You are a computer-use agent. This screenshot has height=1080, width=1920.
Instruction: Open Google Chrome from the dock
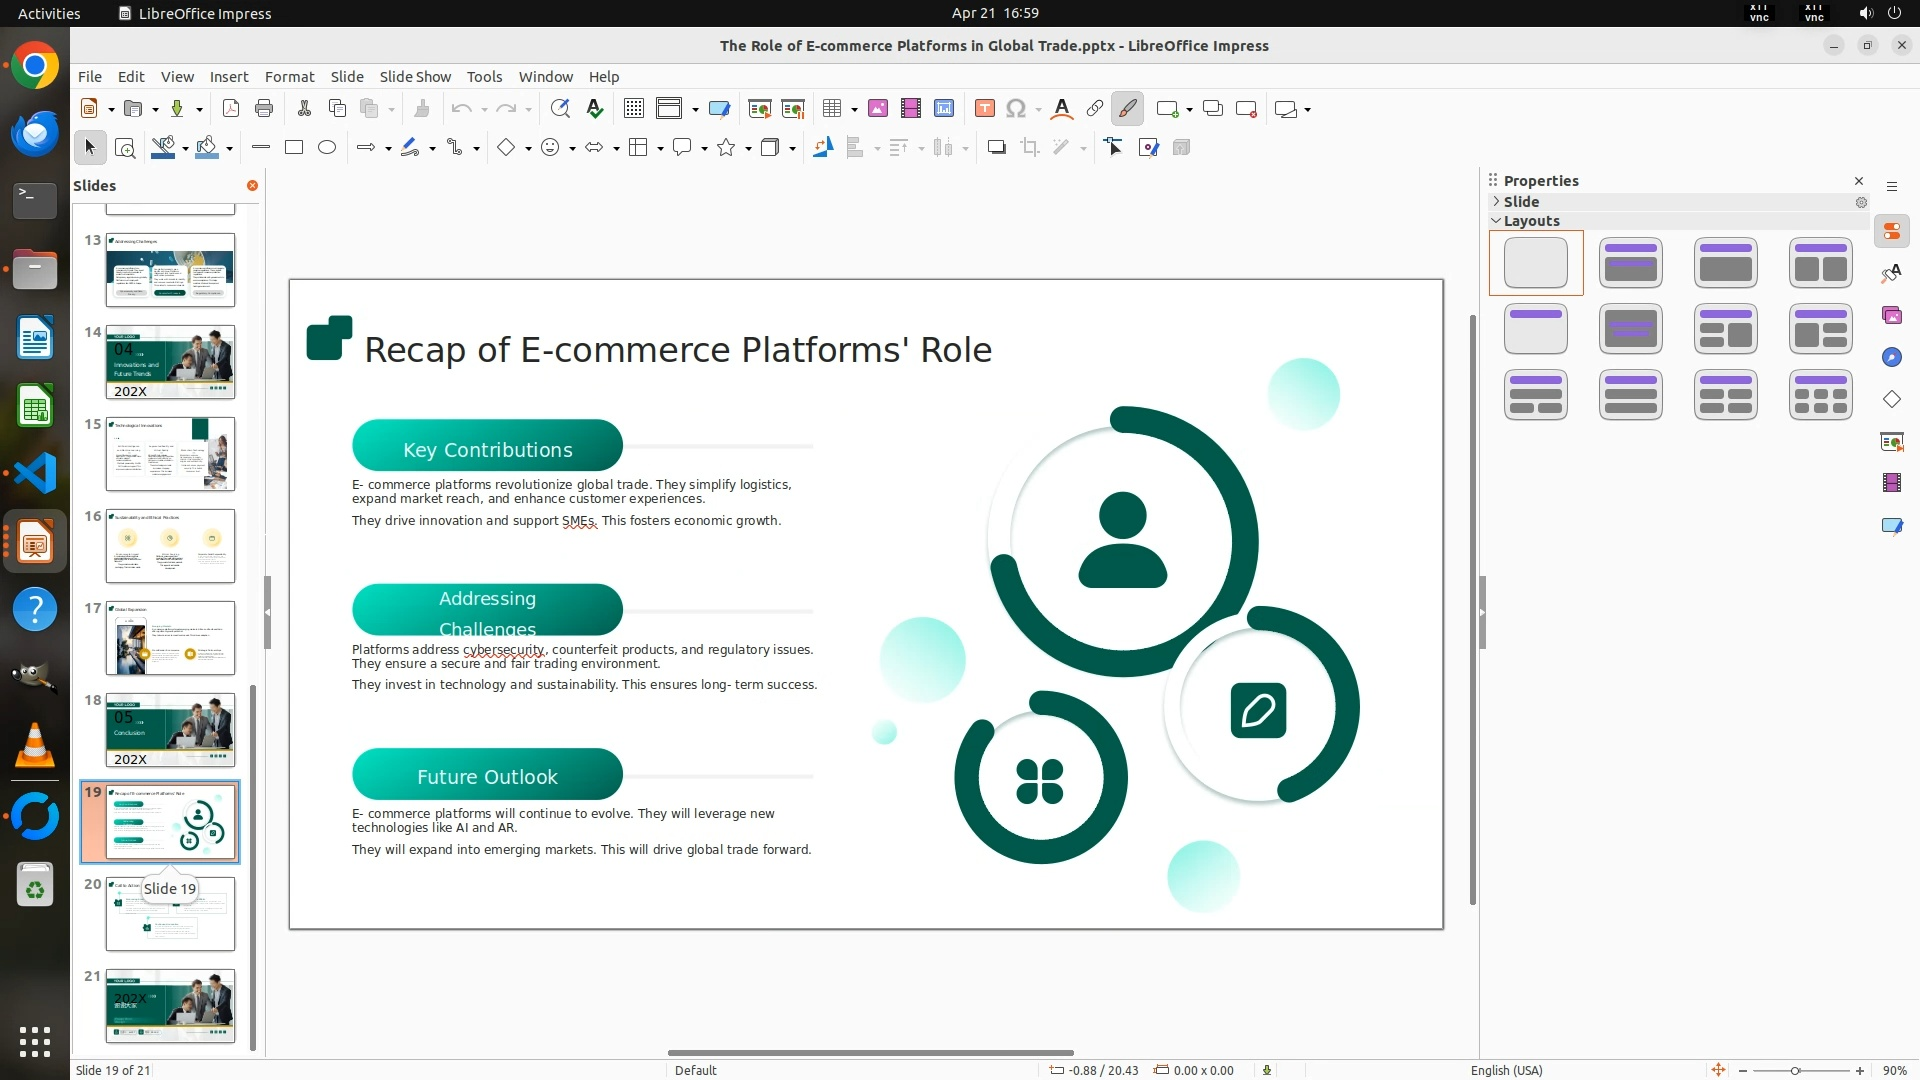click(35, 67)
